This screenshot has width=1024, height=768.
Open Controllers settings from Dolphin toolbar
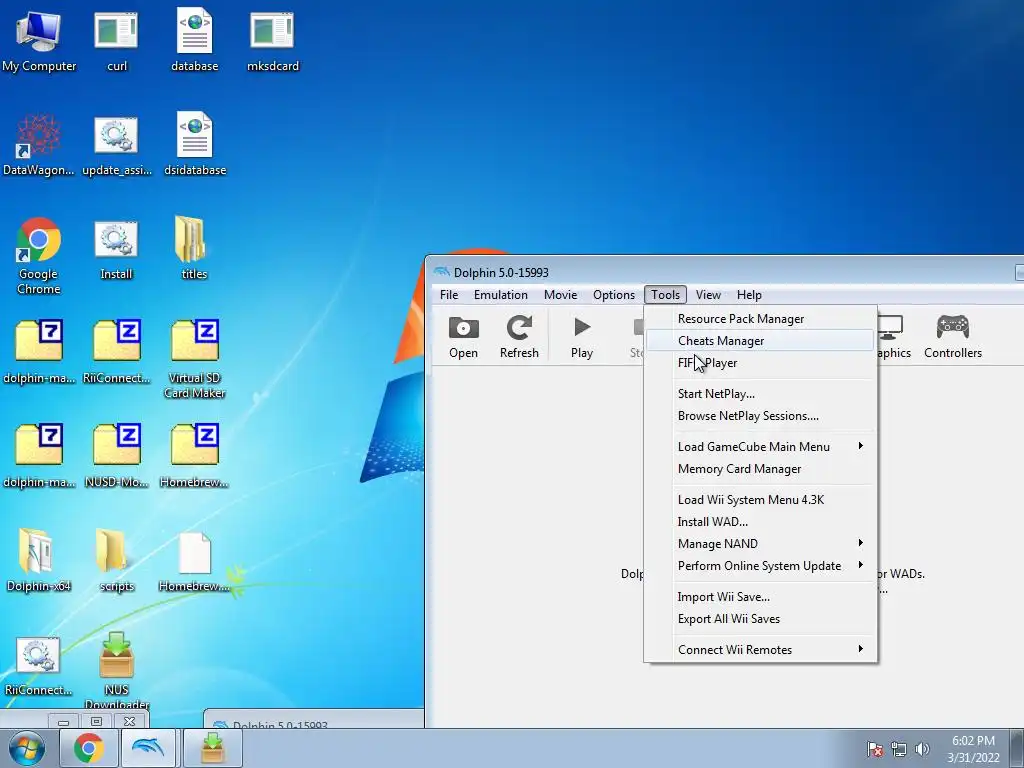(x=953, y=338)
